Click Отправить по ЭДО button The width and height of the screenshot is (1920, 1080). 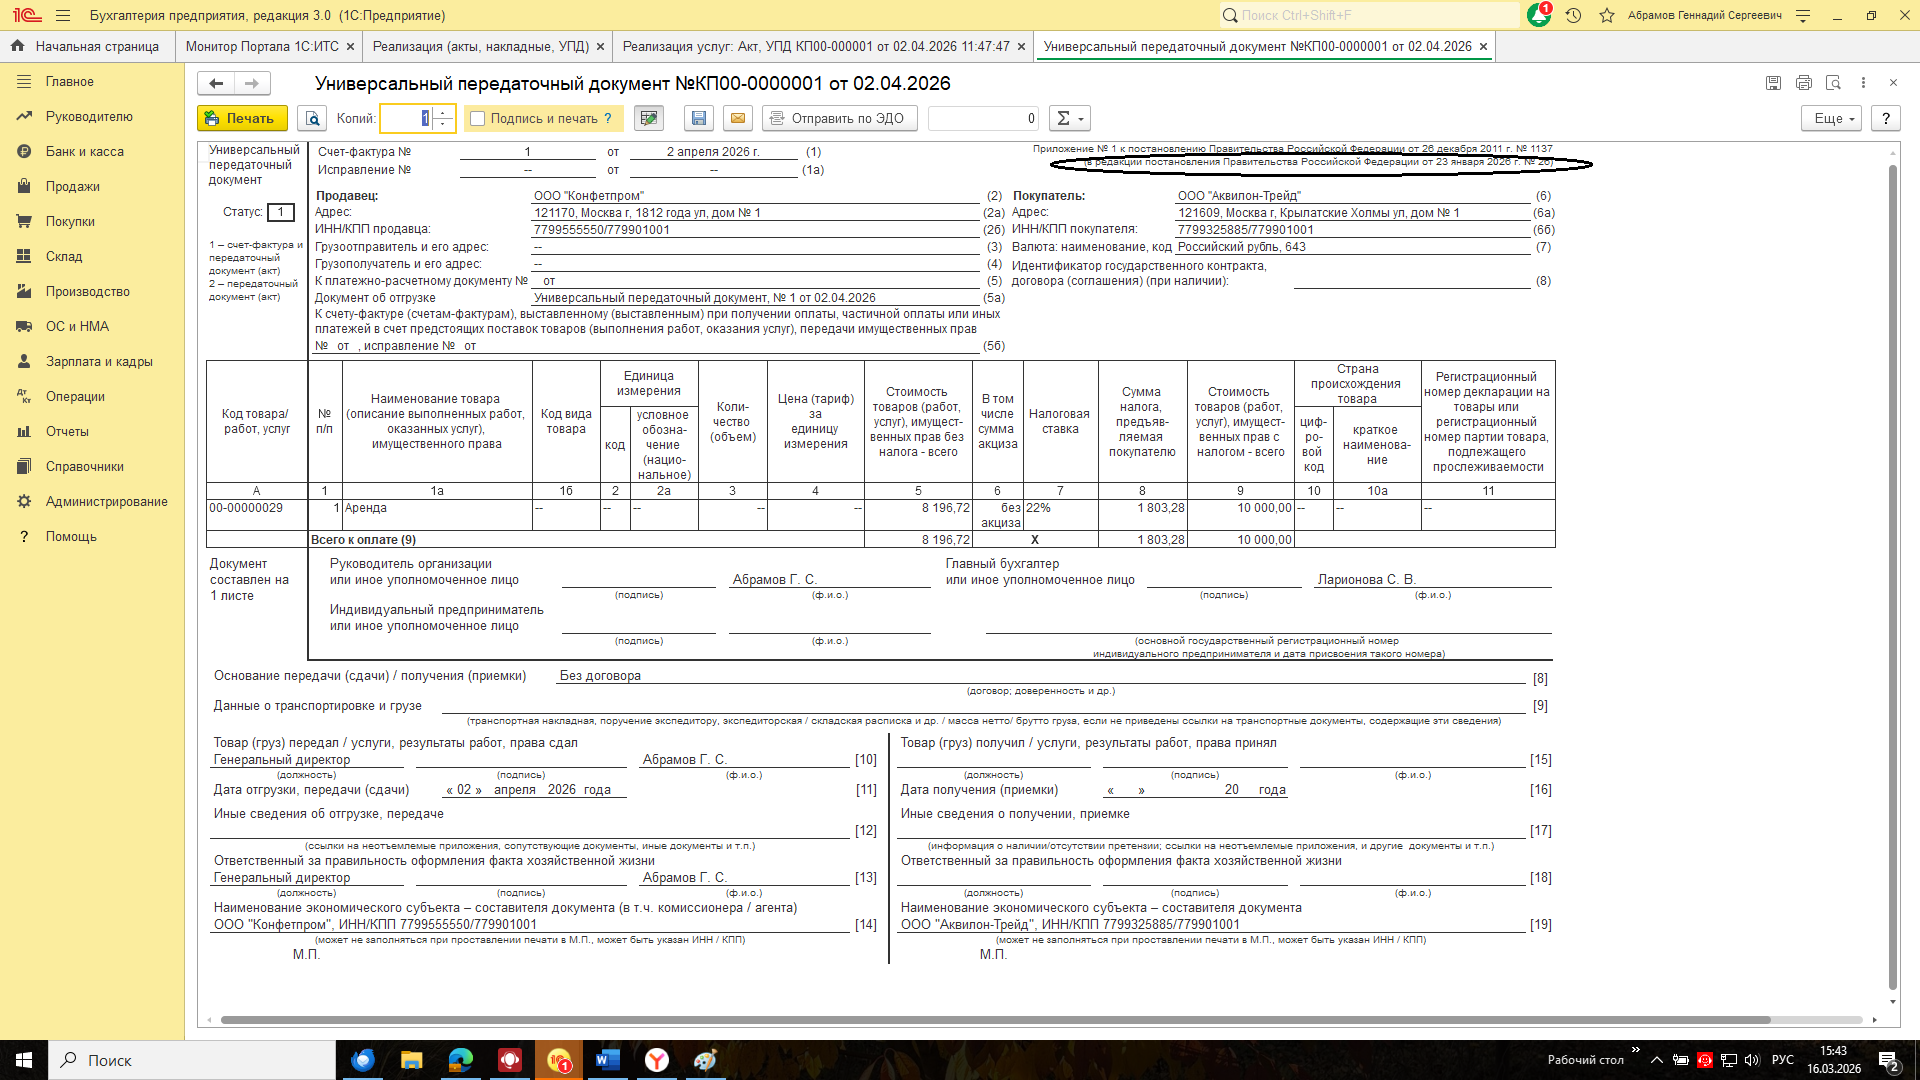click(838, 118)
